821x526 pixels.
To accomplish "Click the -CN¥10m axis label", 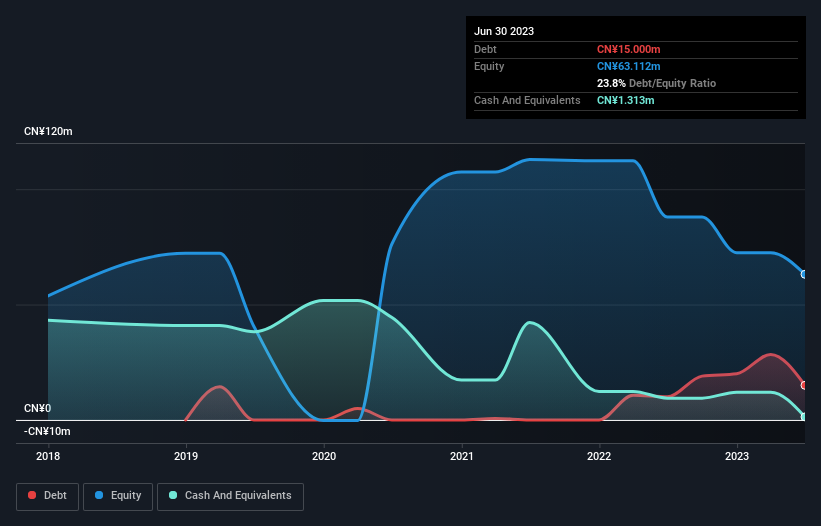I will coord(47,431).
